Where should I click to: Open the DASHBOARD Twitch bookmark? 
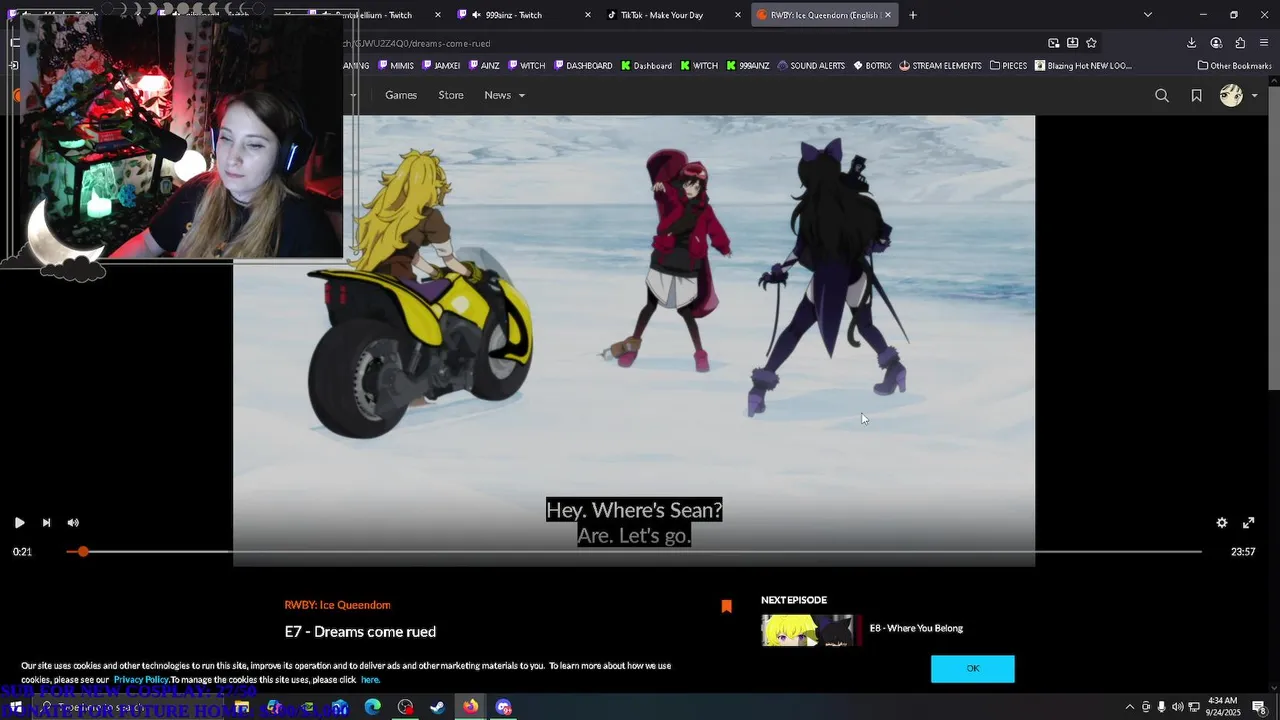(x=582, y=66)
